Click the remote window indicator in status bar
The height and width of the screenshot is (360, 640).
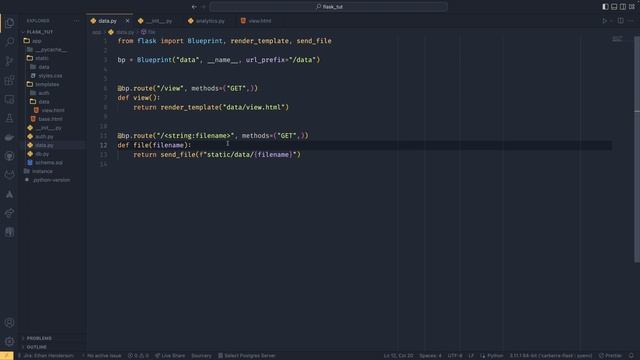[x=7, y=356]
